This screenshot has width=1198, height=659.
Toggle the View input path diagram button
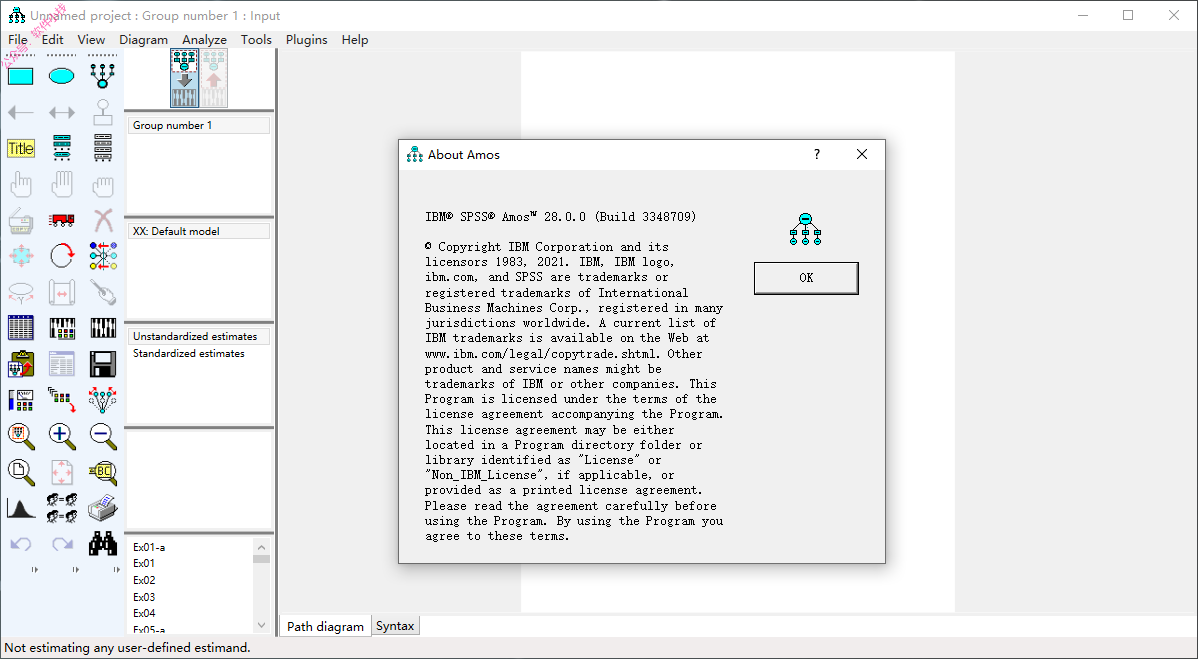(x=185, y=79)
